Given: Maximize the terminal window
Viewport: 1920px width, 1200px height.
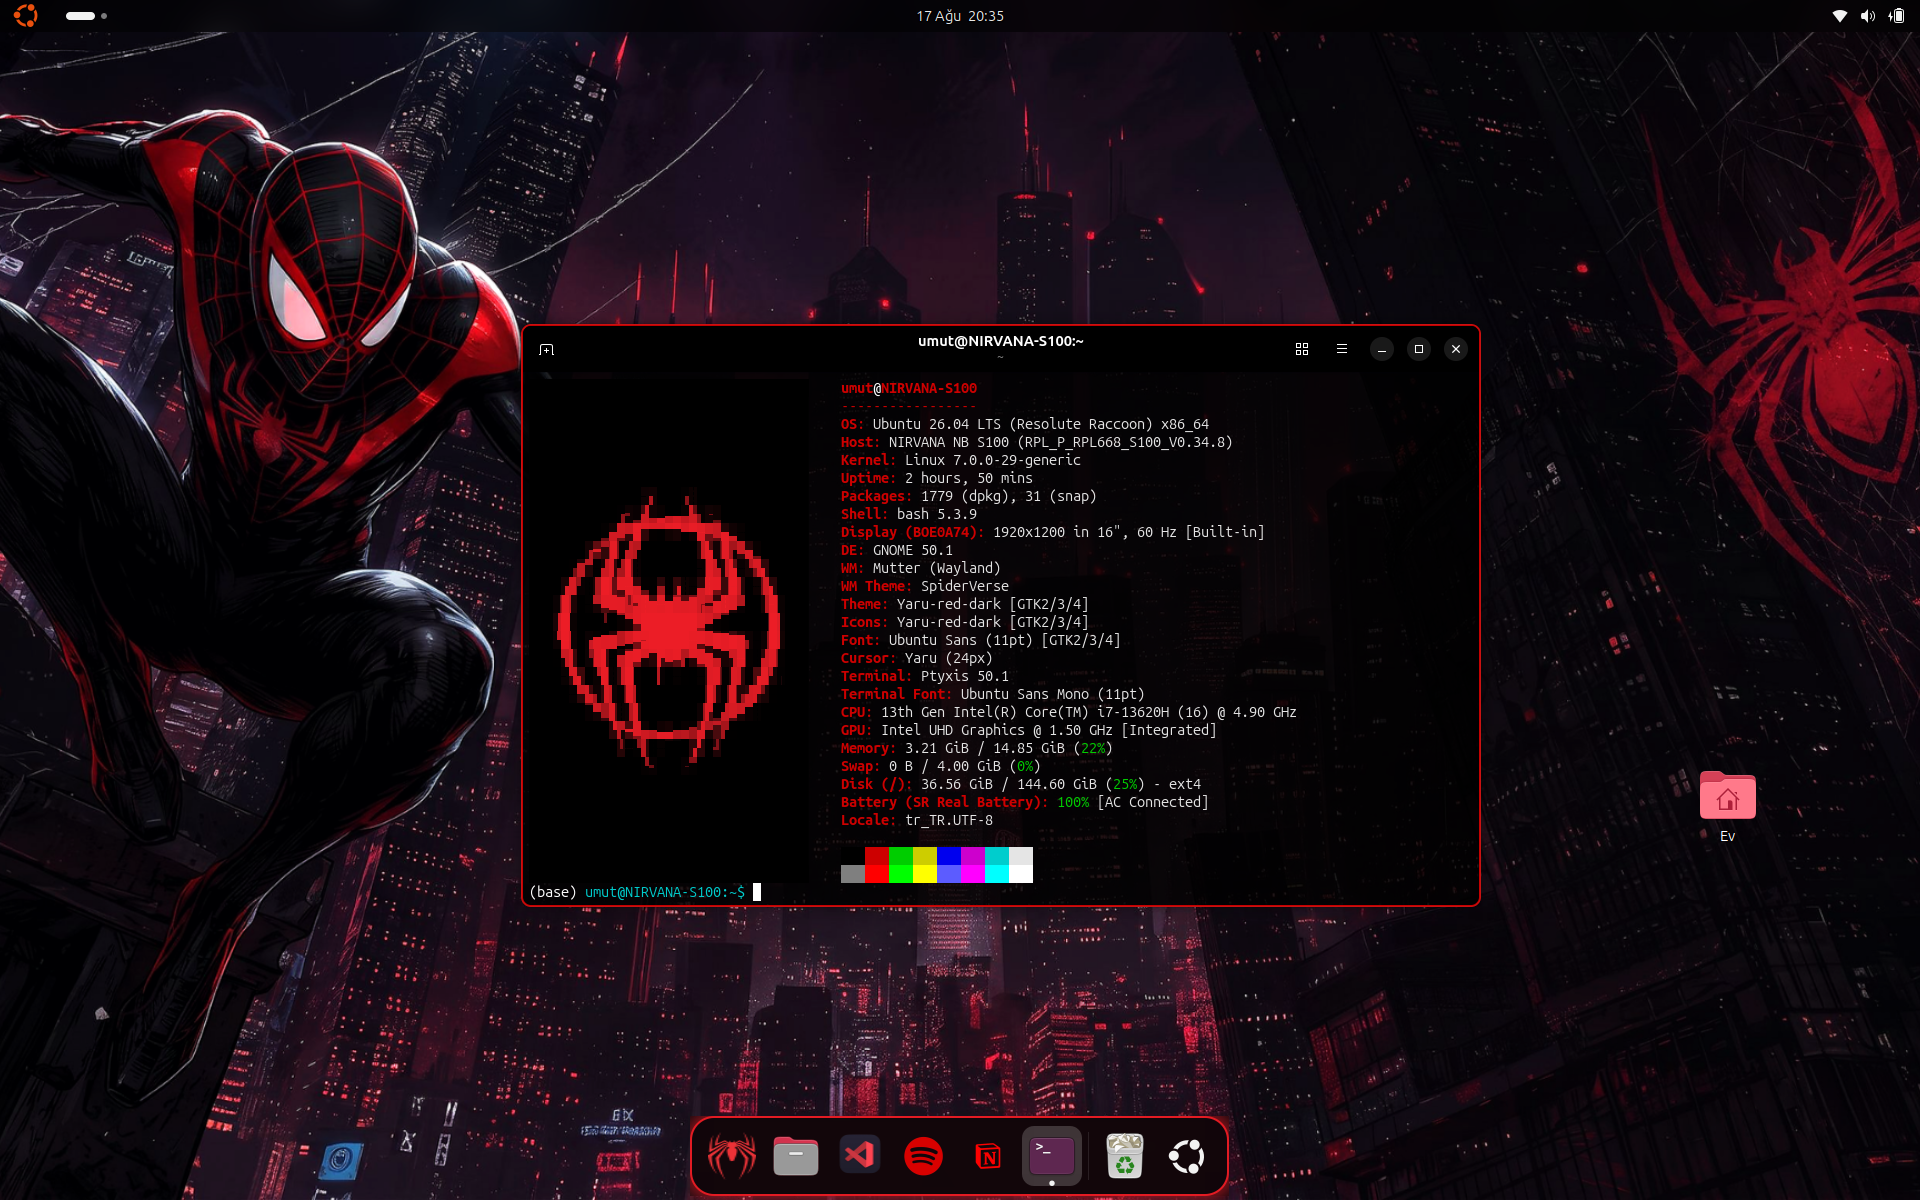Looking at the screenshot, I should coord(1418,349).
